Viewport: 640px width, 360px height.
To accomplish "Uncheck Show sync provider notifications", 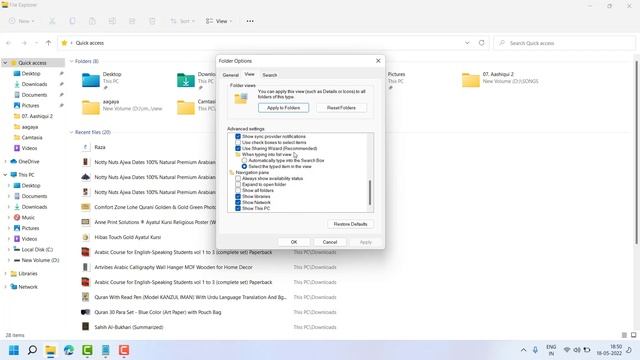I will [238, 136].
